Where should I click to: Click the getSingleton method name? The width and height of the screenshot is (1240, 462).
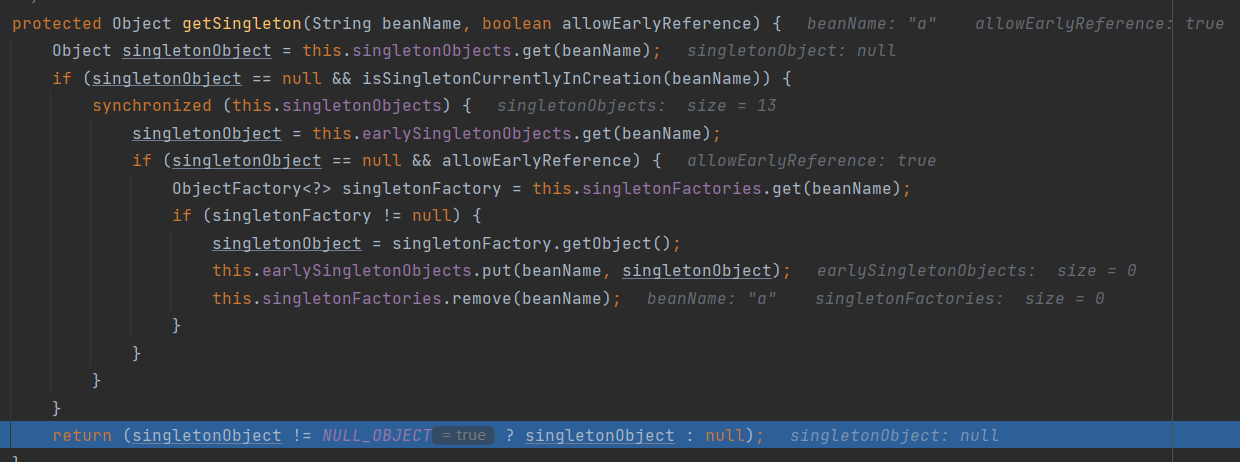[243, 23]
